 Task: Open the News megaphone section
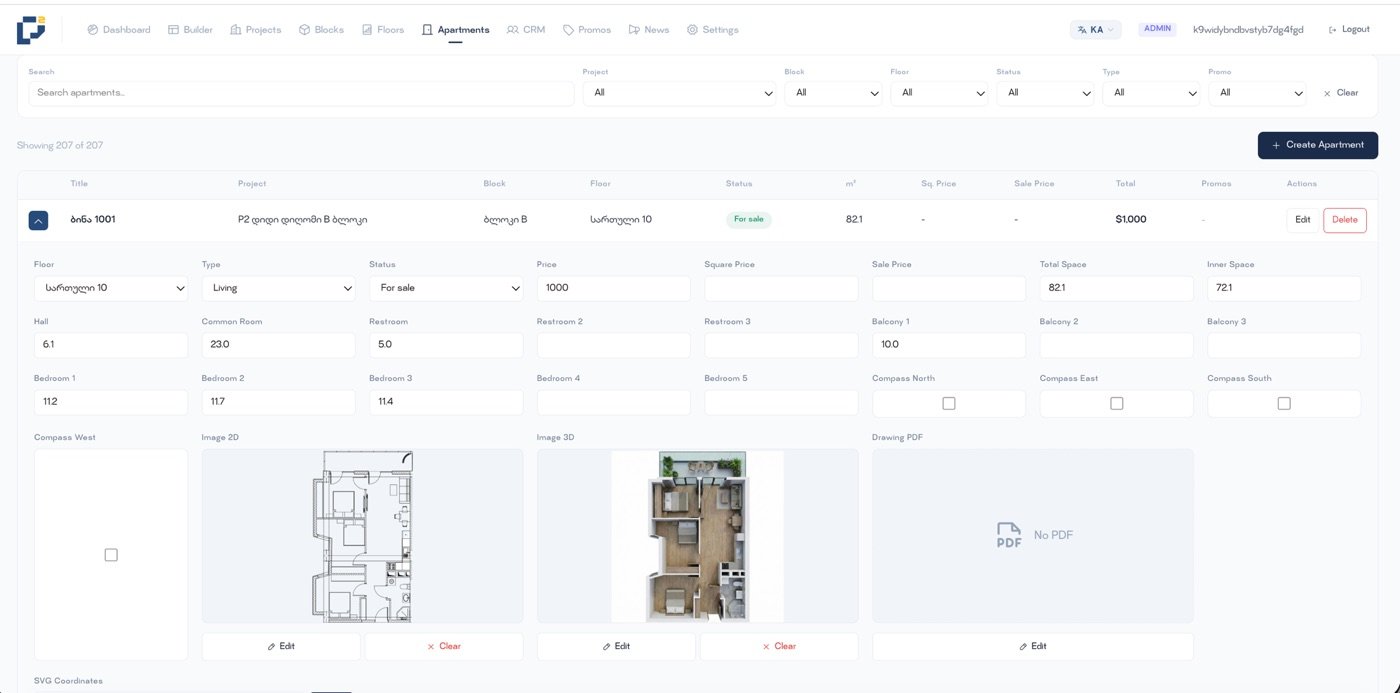click(x=649, y=30)
